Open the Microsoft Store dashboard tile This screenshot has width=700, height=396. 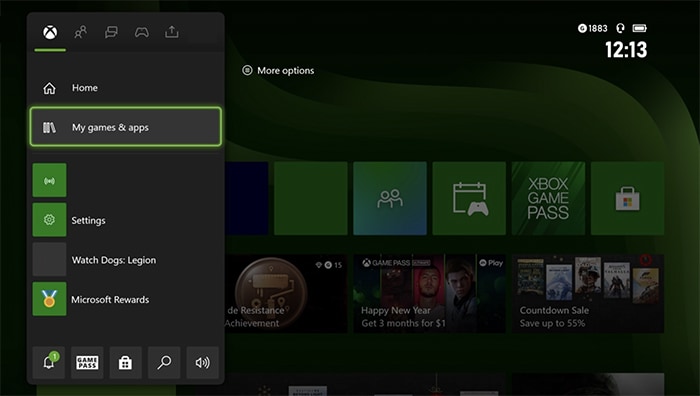627,198
